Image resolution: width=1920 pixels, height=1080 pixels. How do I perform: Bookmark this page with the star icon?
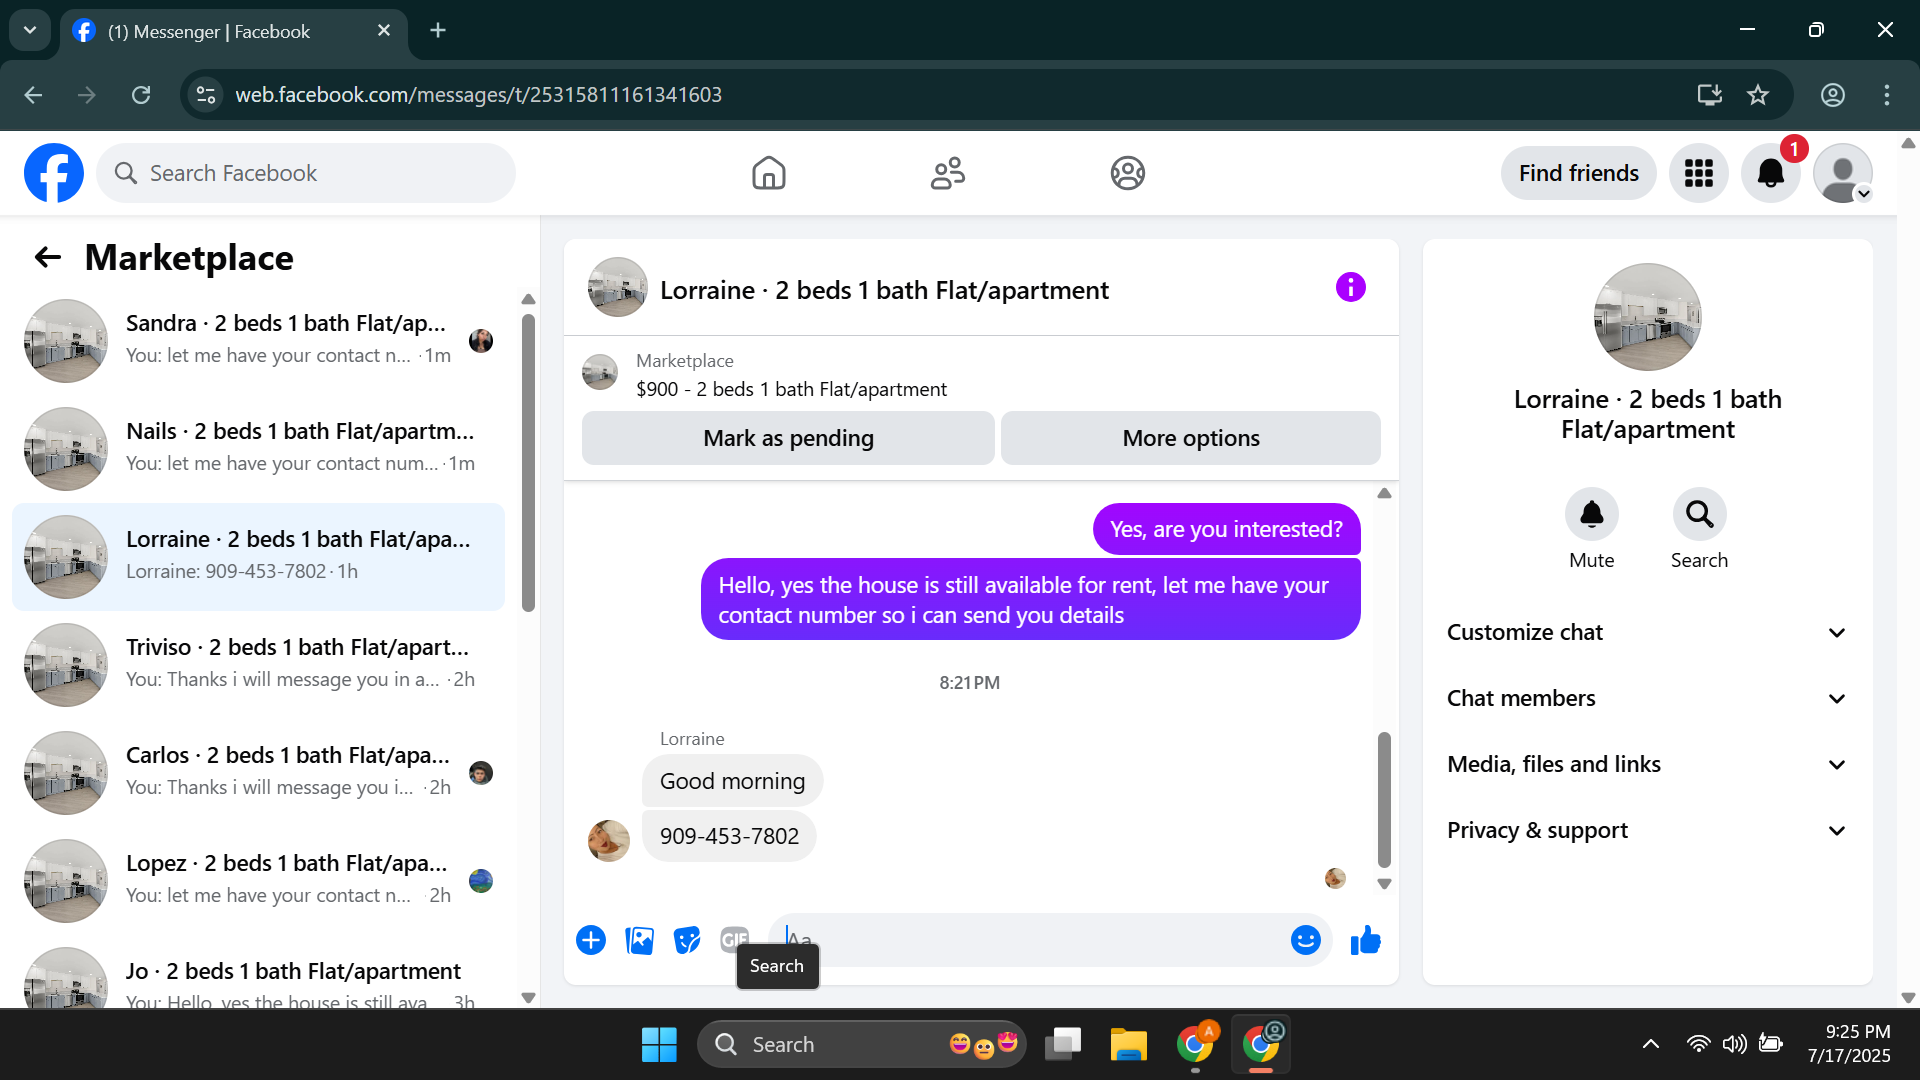click(x=1758, y=95)
